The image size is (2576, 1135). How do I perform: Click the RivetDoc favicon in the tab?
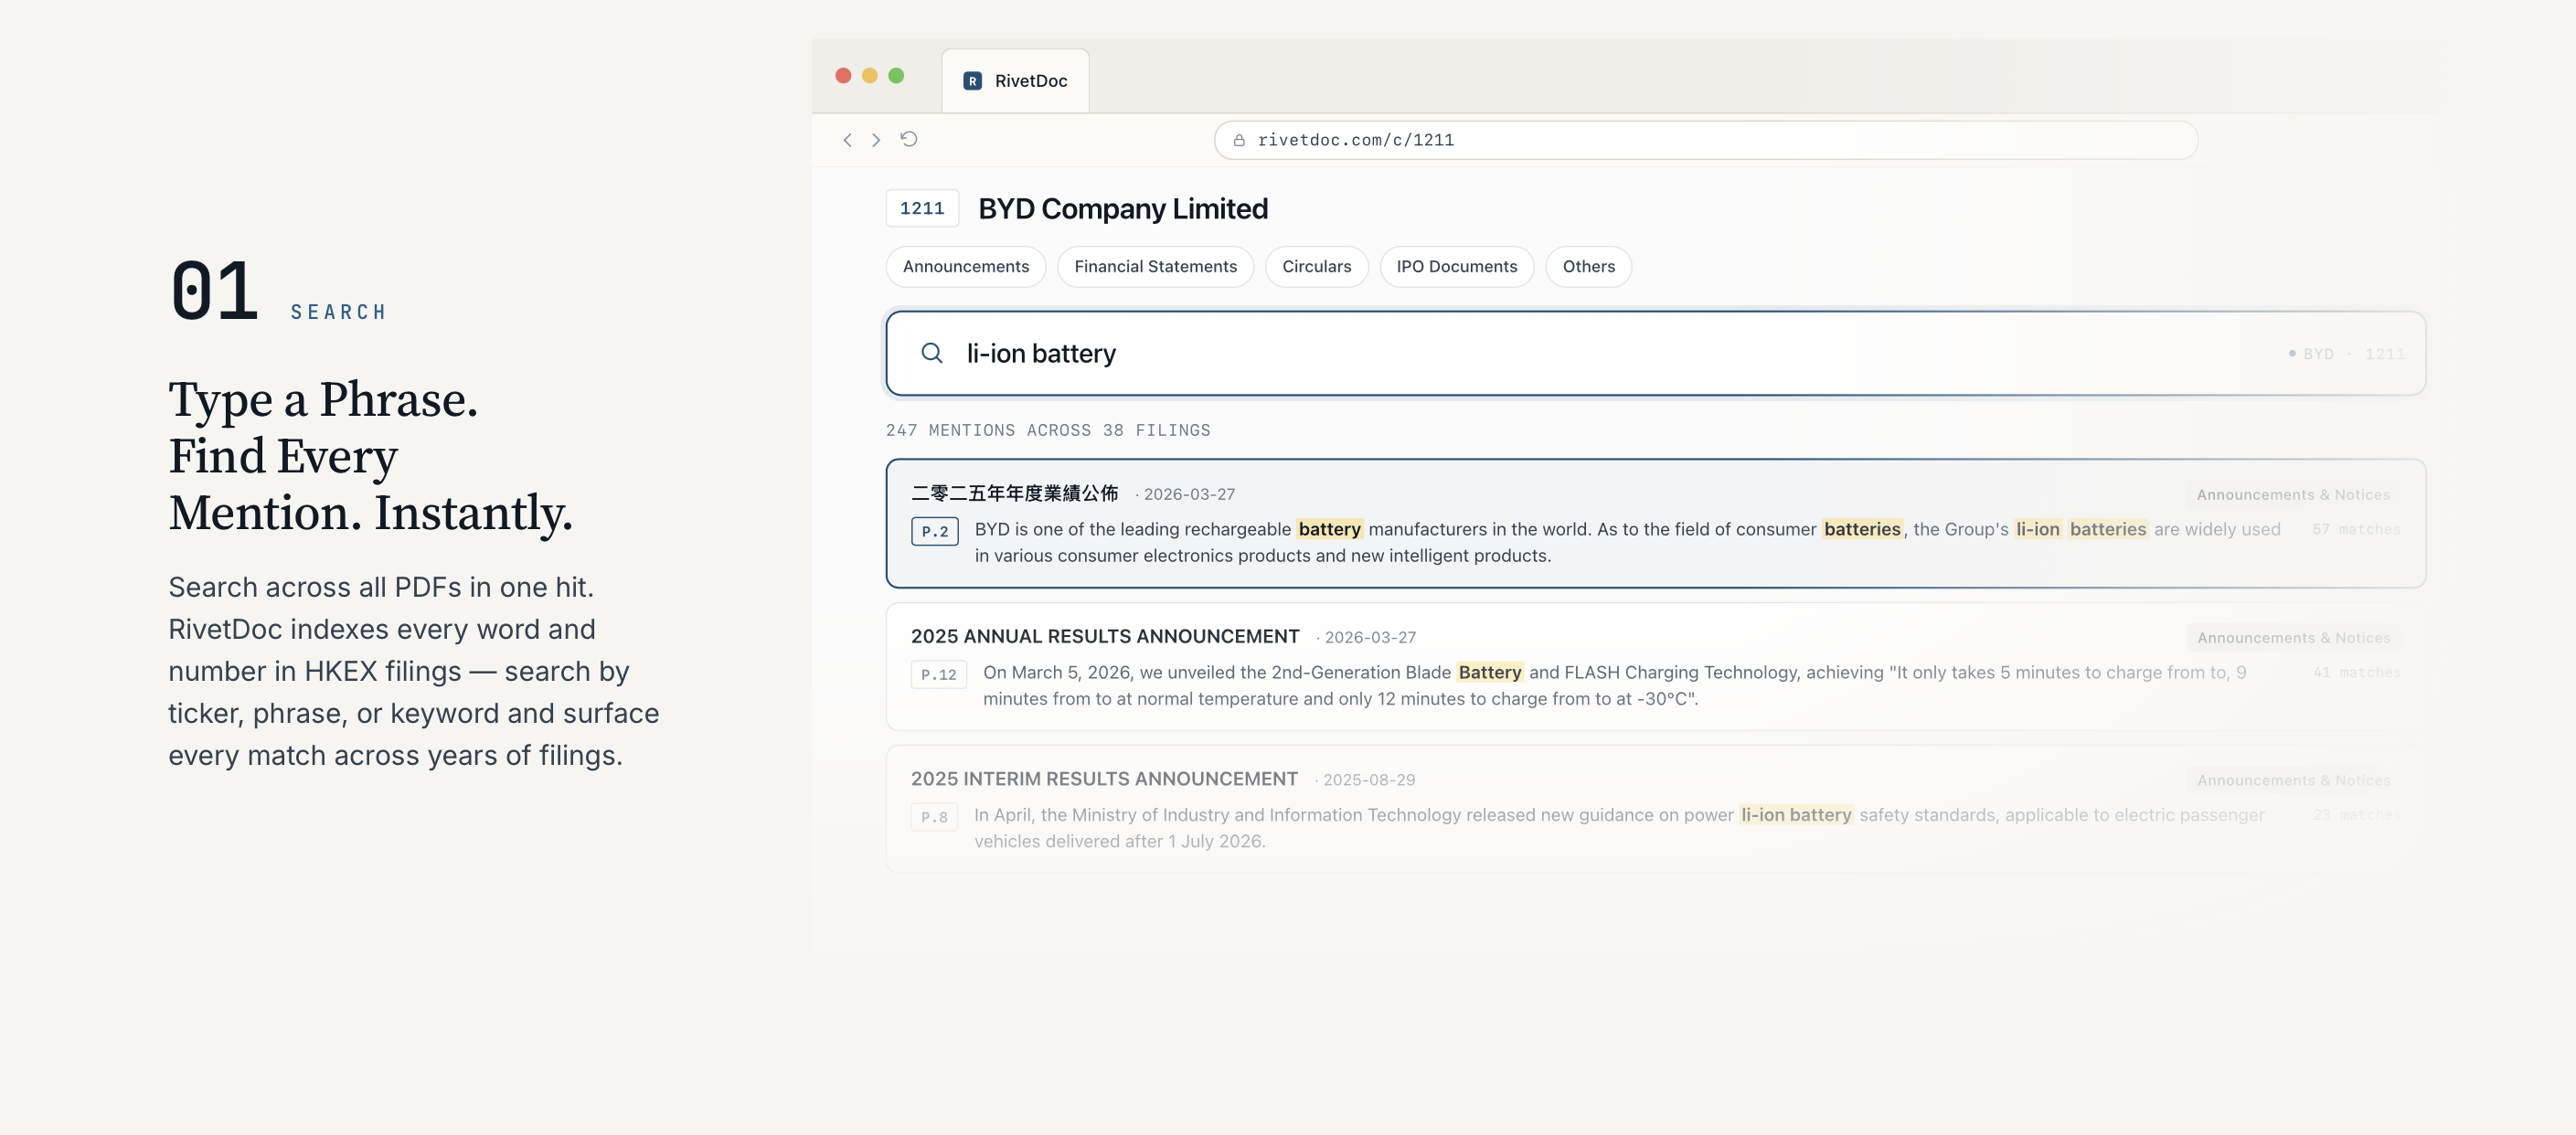point(972,81)
